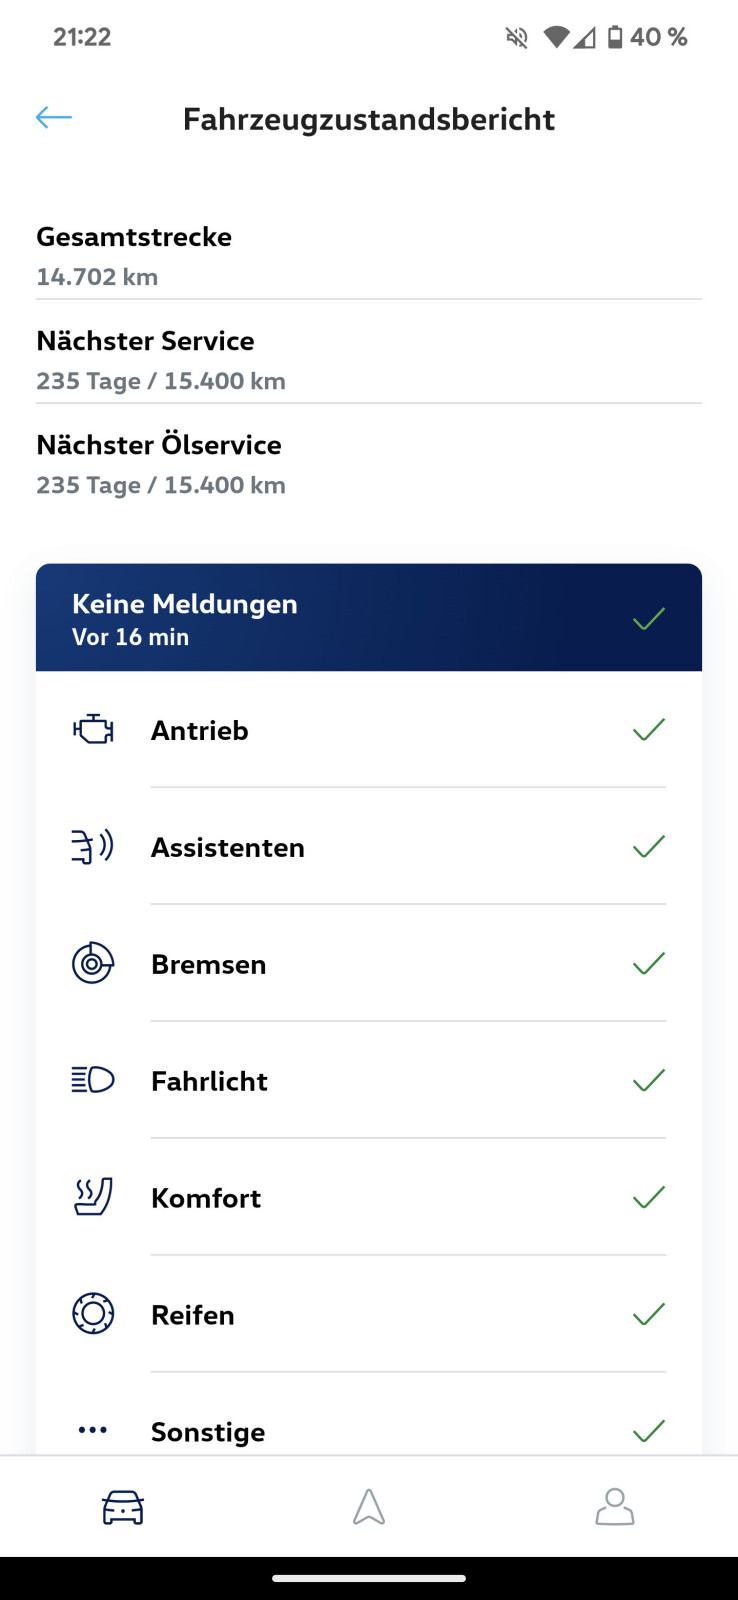This screenshot has height=1600, width=738.
Task: Click the Assistenten sensor icon
Action: click(93, 847)
